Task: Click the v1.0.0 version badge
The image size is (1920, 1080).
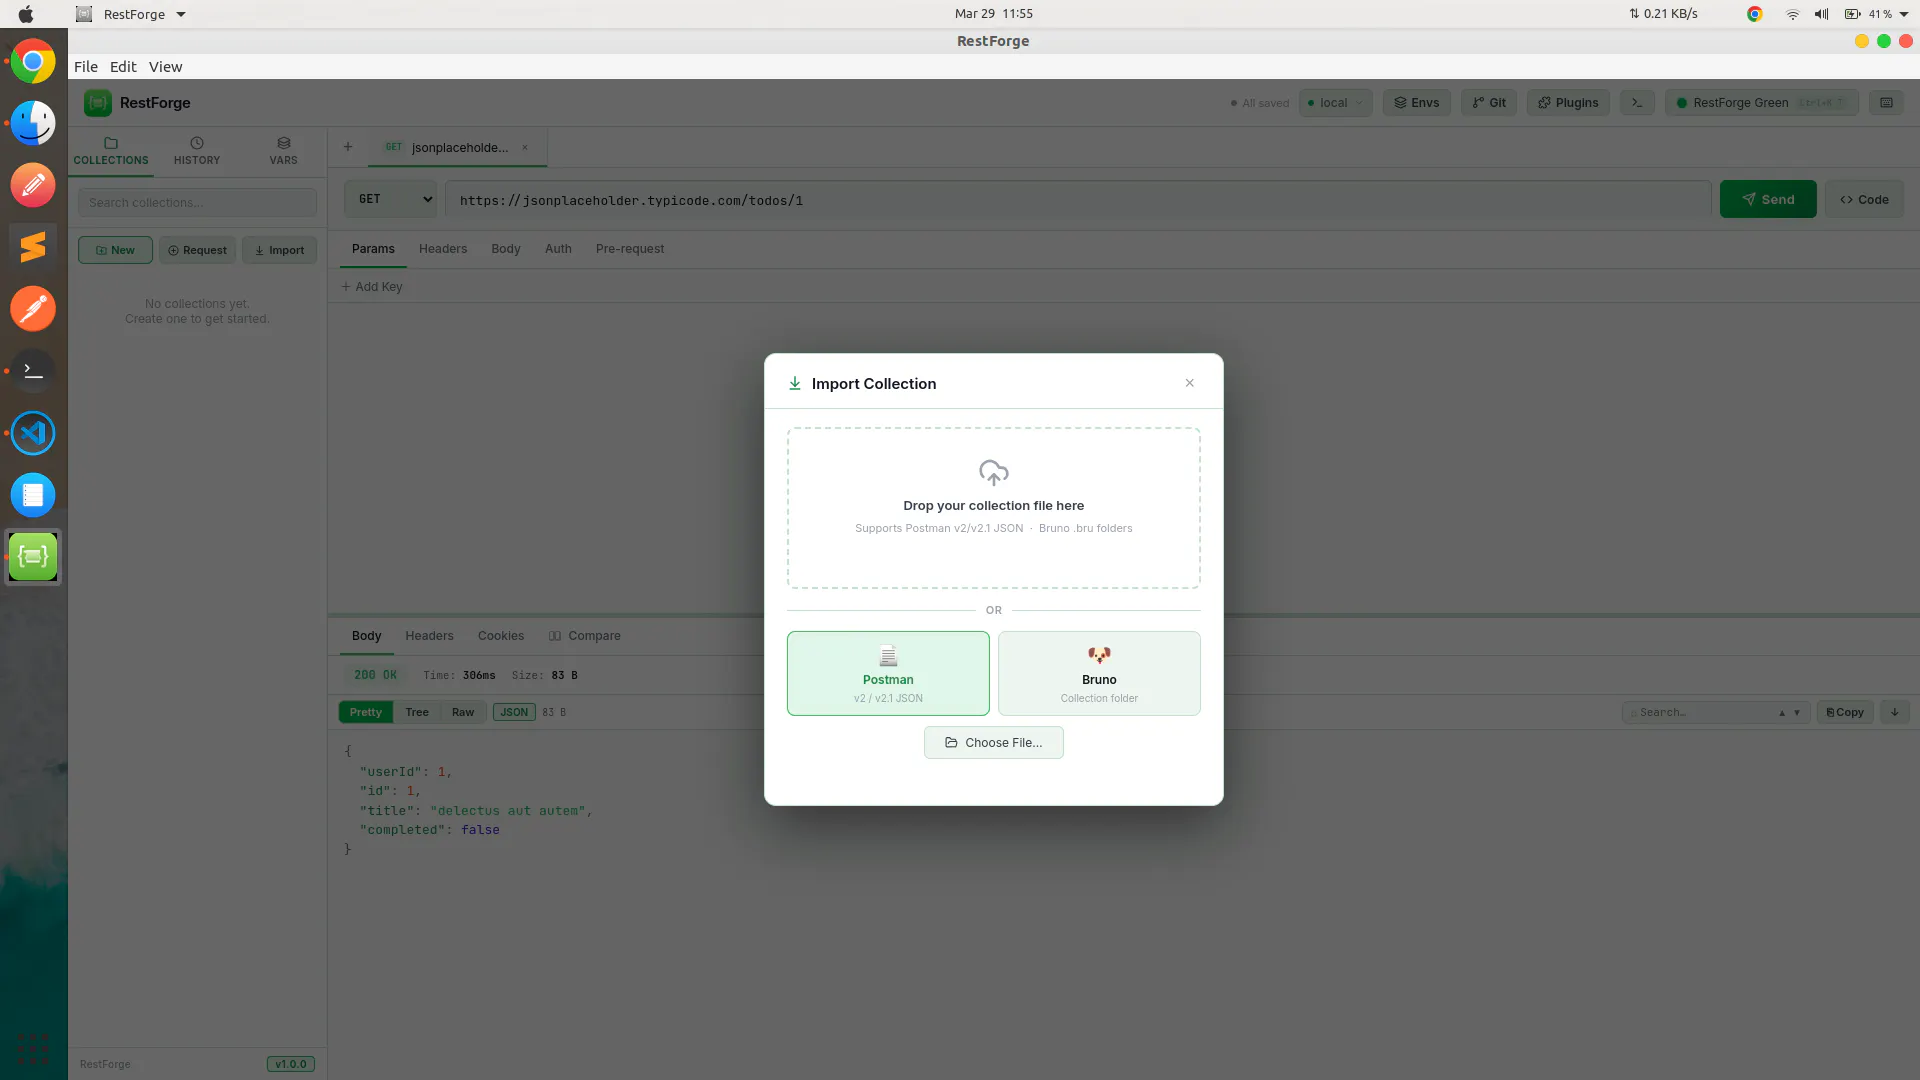Action: [291, 1064]
